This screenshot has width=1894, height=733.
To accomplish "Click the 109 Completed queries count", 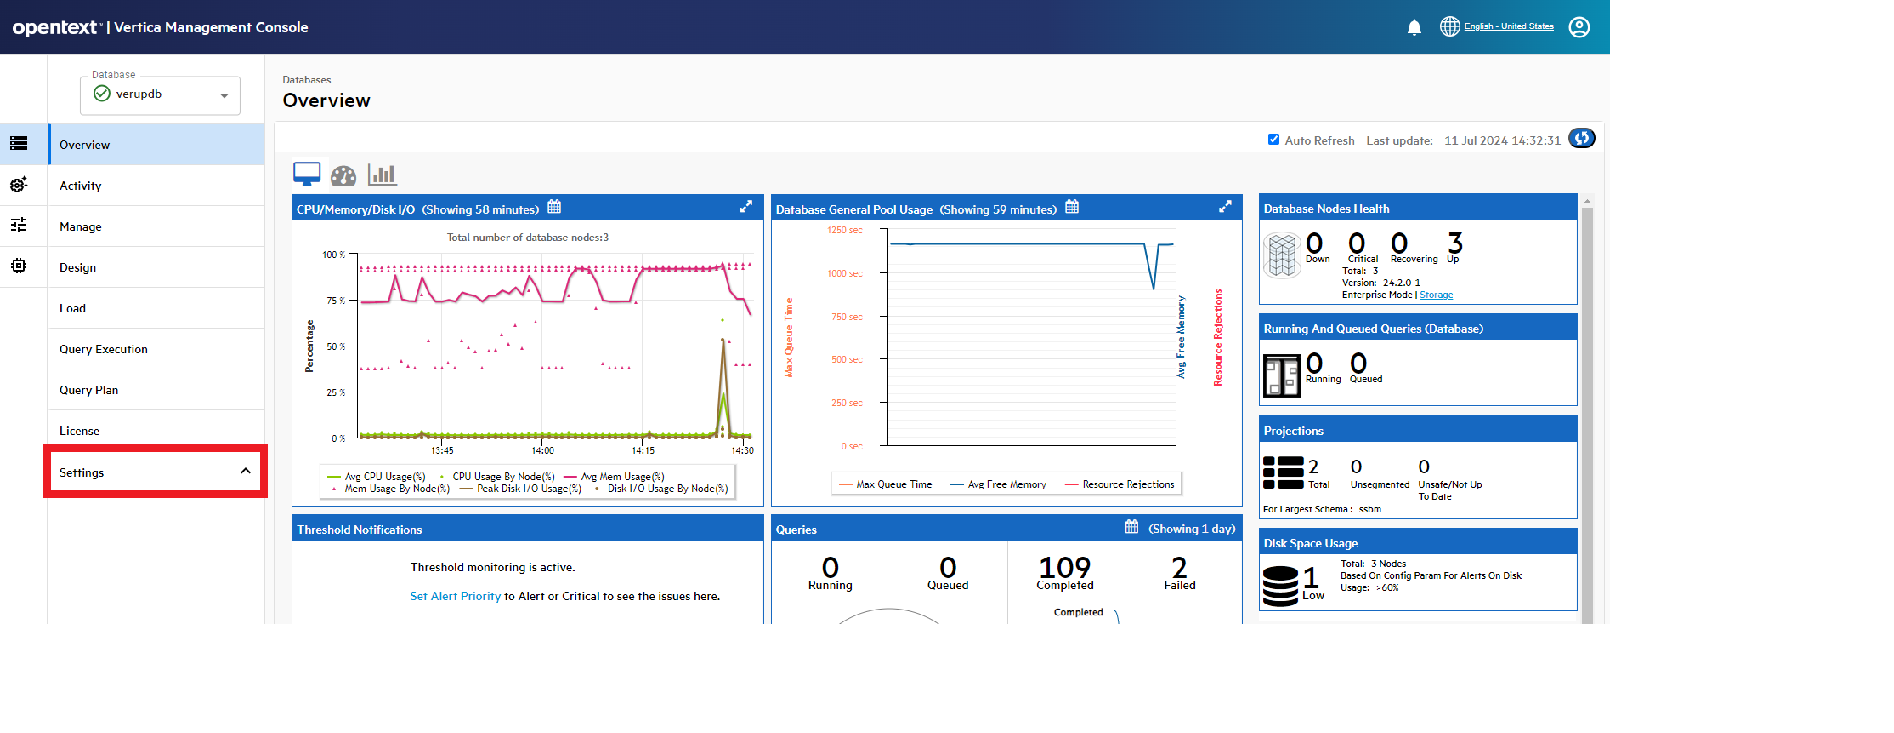I will (1065, 568).
